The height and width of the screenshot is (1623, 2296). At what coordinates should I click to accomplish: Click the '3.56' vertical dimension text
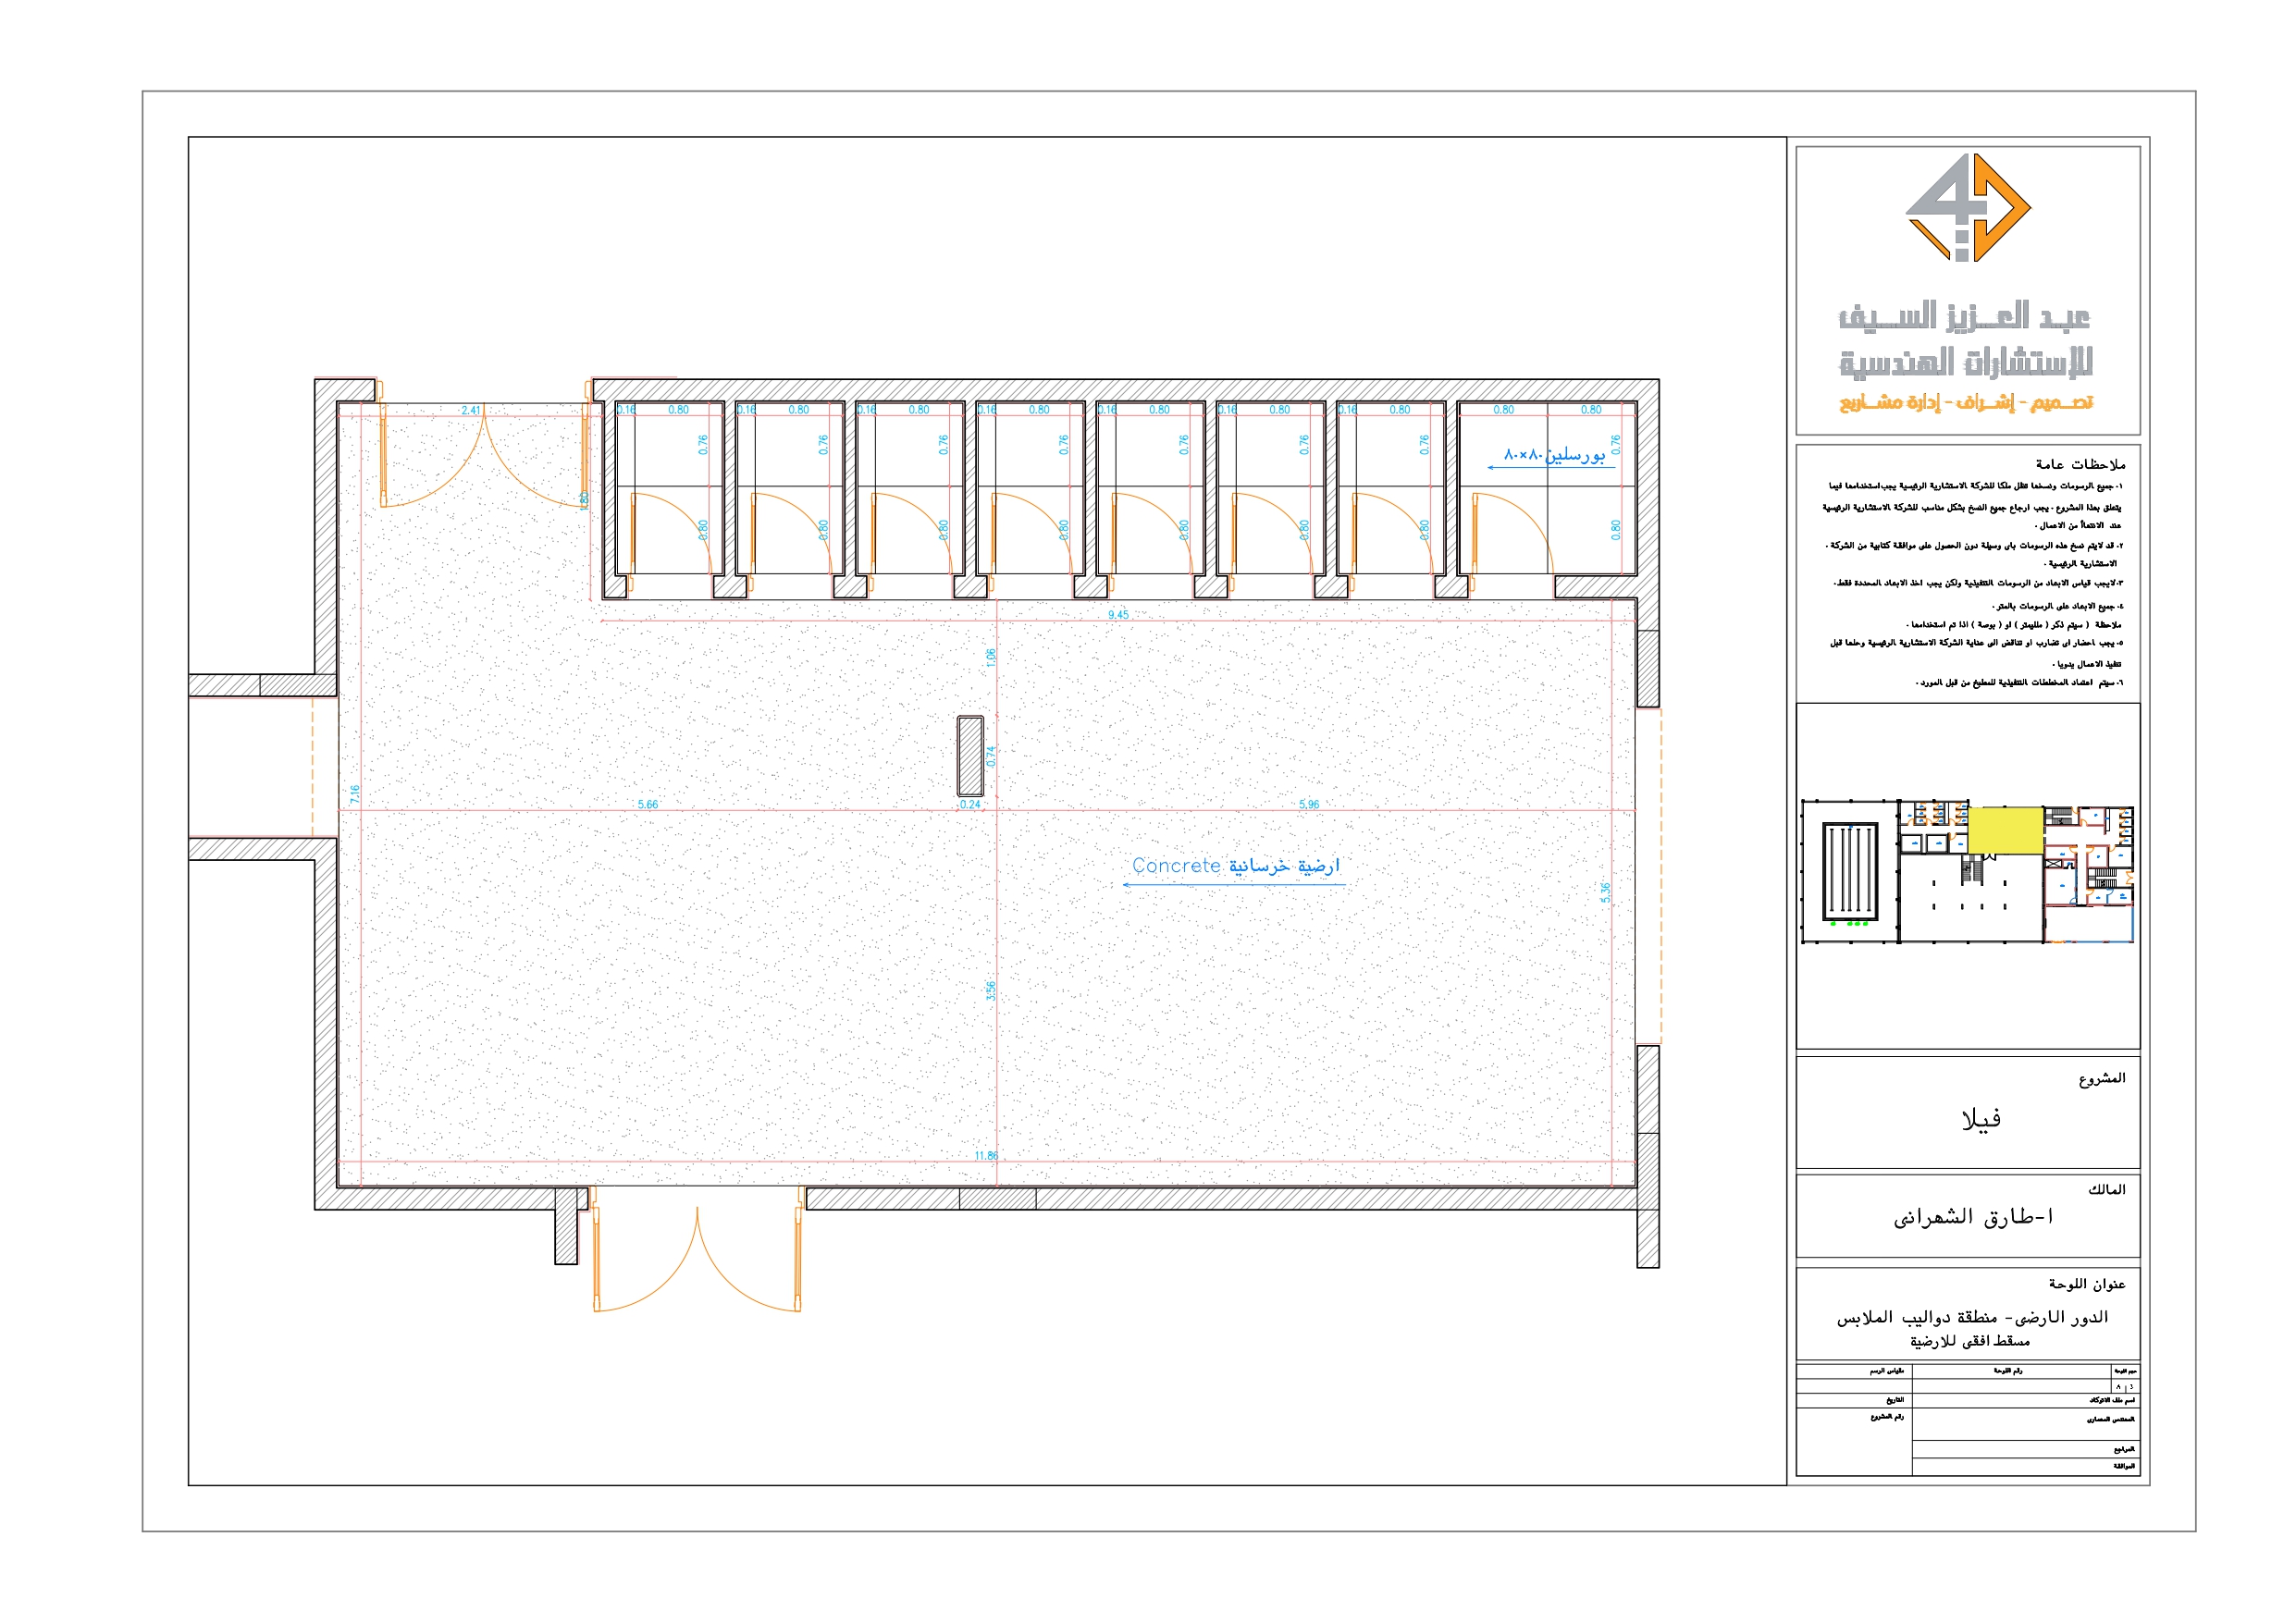tap(991, 990)
